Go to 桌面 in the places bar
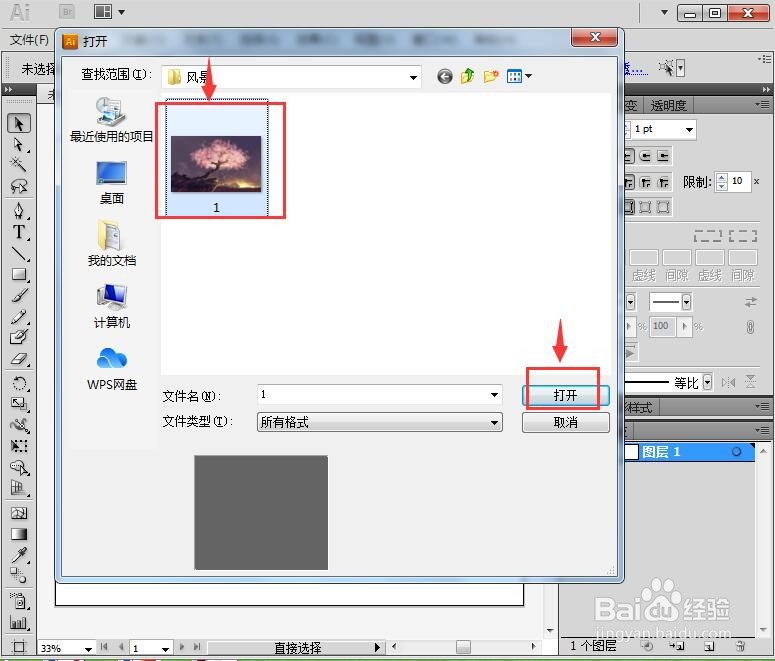 111,182
